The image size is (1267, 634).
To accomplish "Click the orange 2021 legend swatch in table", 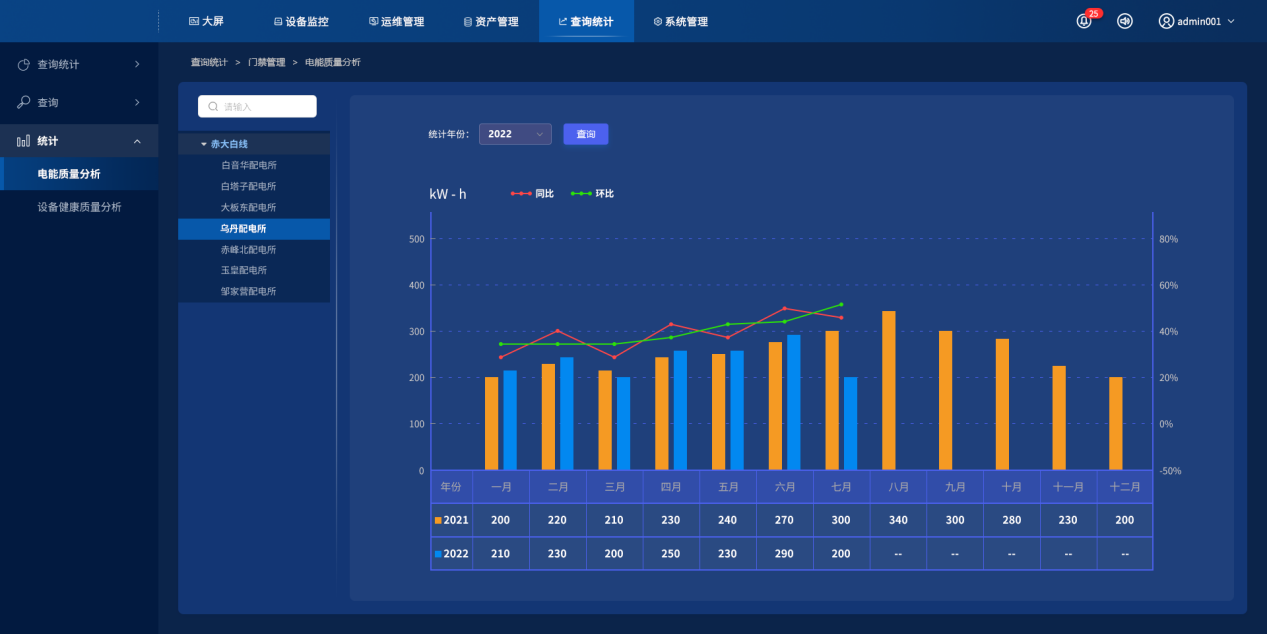I will pos(438,520).
